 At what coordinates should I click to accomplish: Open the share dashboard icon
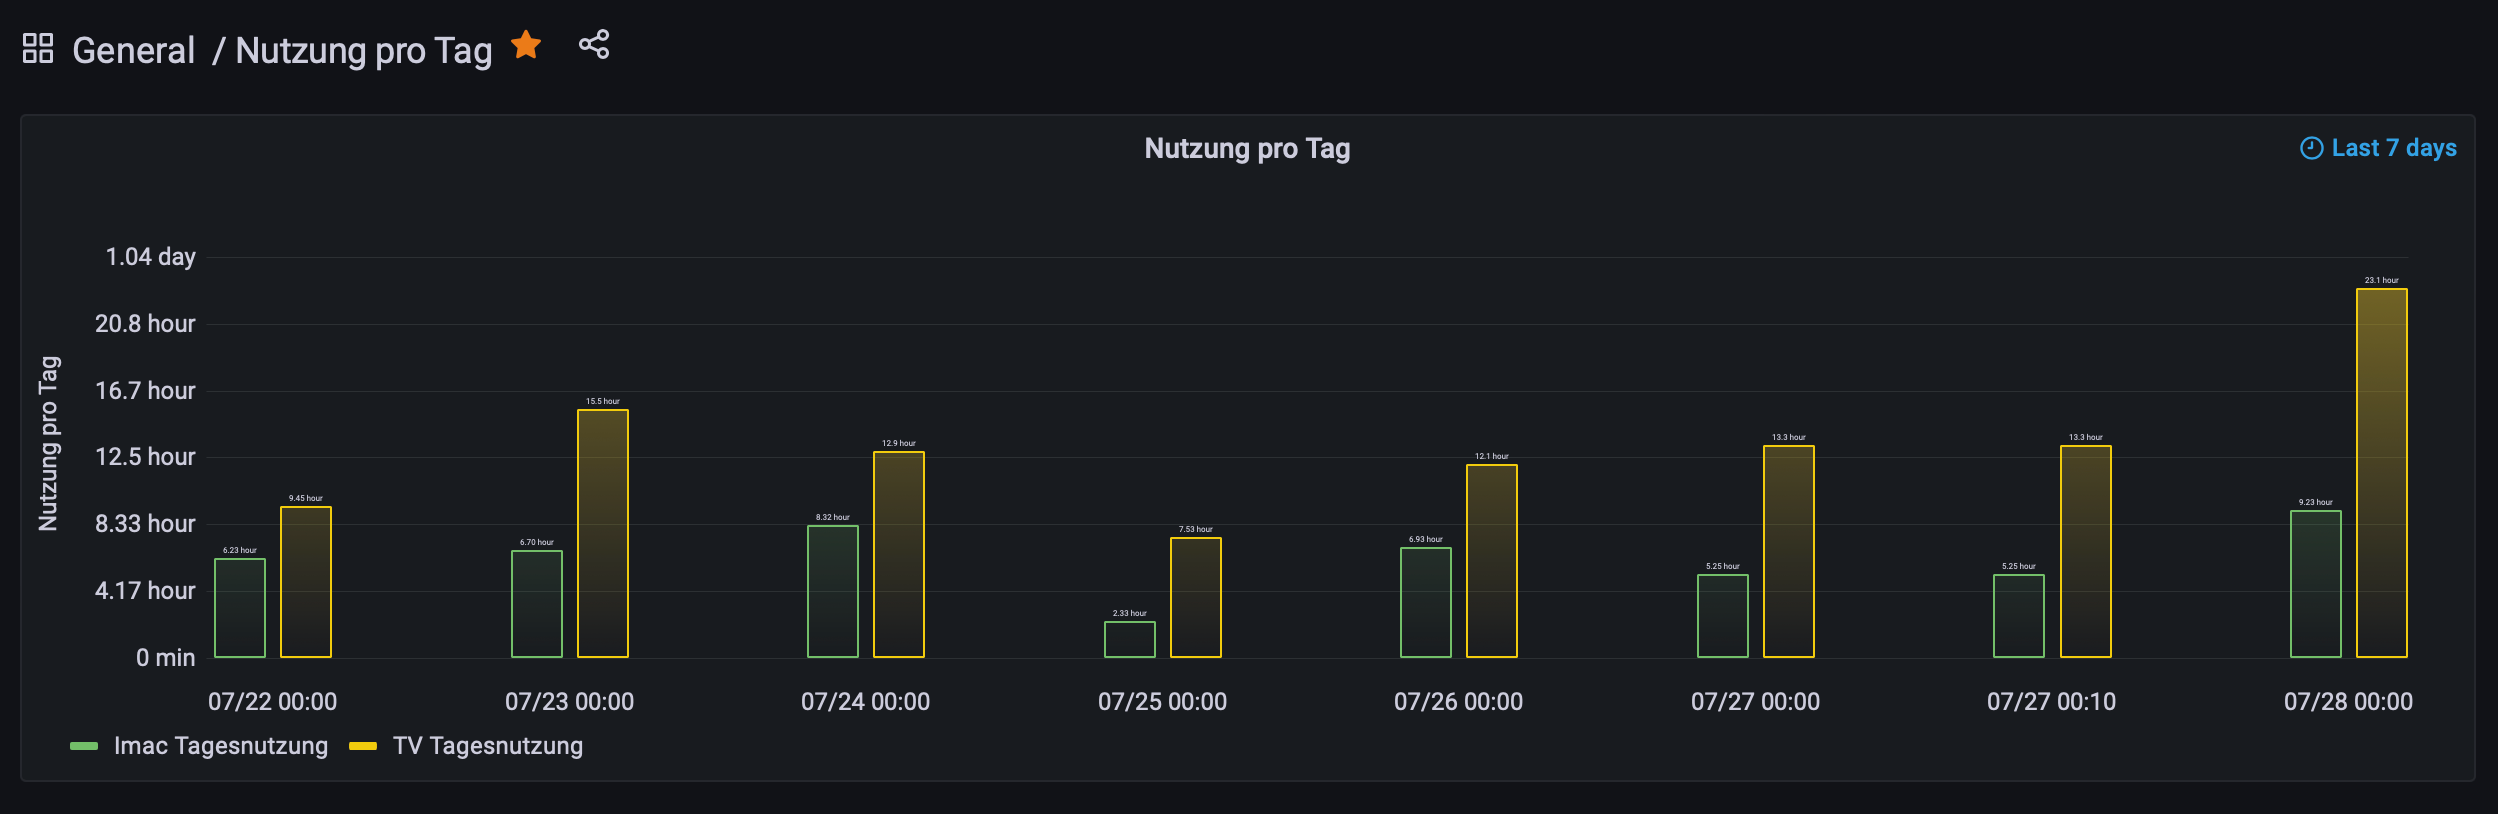click(594, 45)
